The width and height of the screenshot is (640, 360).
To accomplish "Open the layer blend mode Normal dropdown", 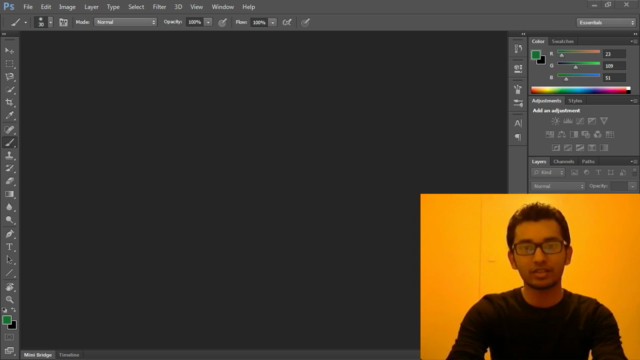I will tap(558, 186).
